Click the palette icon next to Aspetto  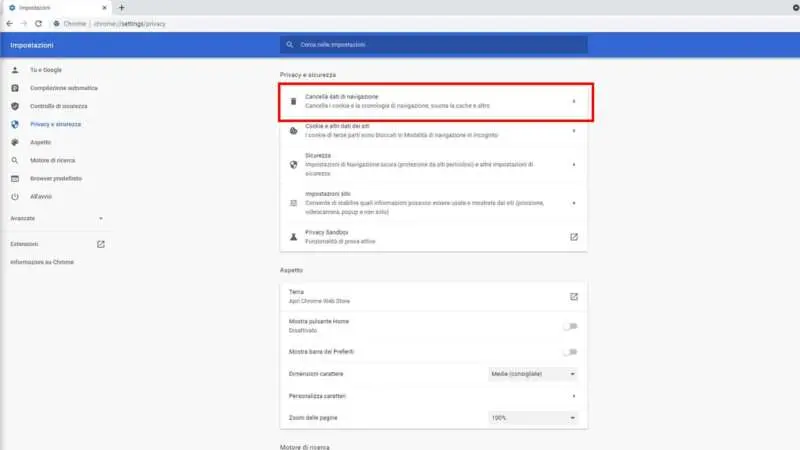pos(15,142)
